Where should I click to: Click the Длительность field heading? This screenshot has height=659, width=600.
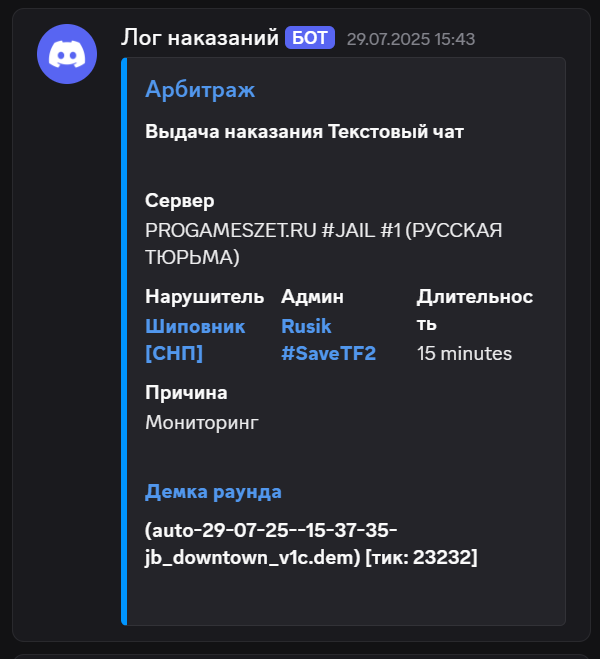(475, 310)
